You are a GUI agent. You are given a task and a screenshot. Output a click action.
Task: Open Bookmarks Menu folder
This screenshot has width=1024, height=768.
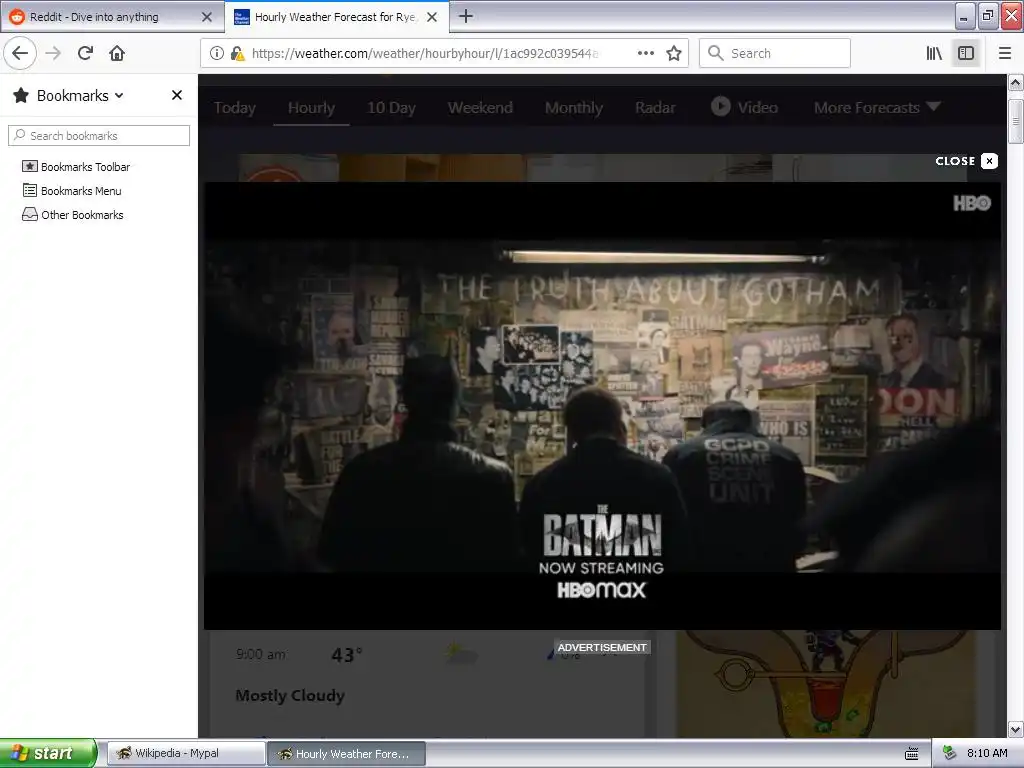pos(72,191)
